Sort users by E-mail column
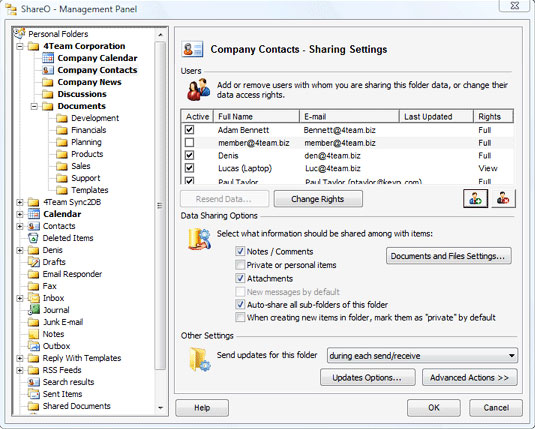Image resolution: width=535 pixels, height=429 pixels. pyautogui.click(x=349, y=117)
